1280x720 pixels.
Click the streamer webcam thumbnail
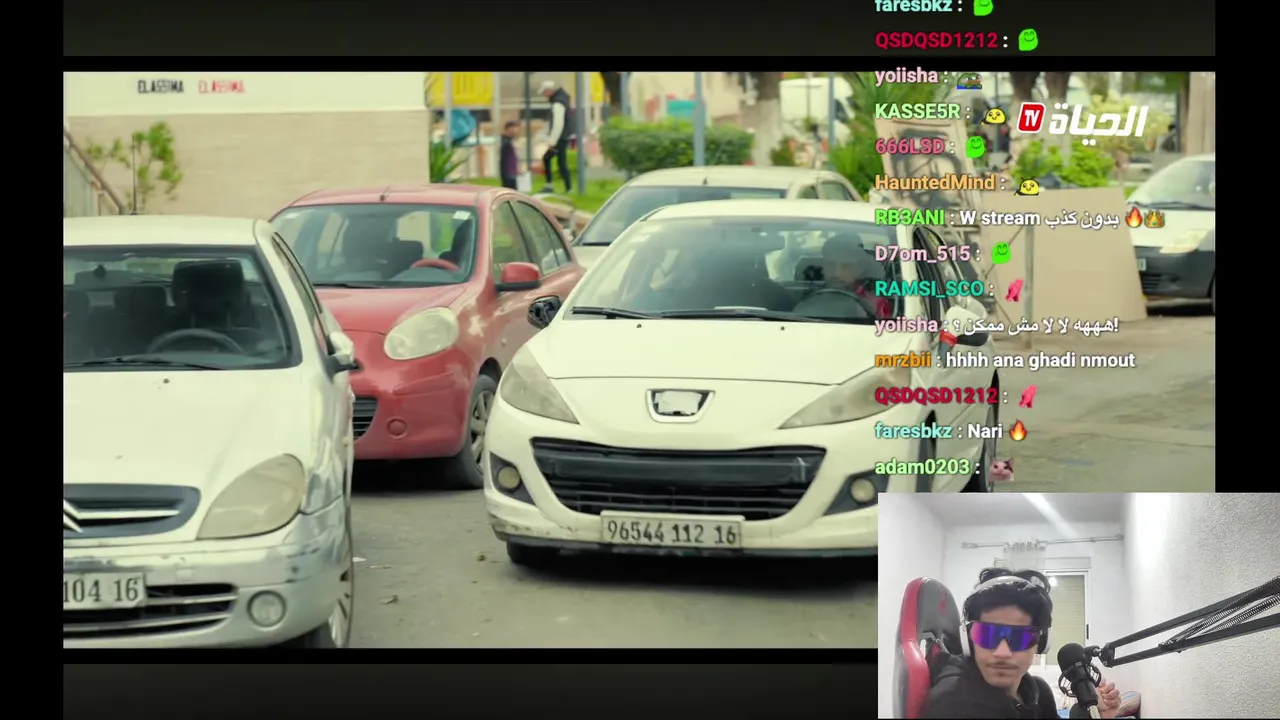point(1079,606)
